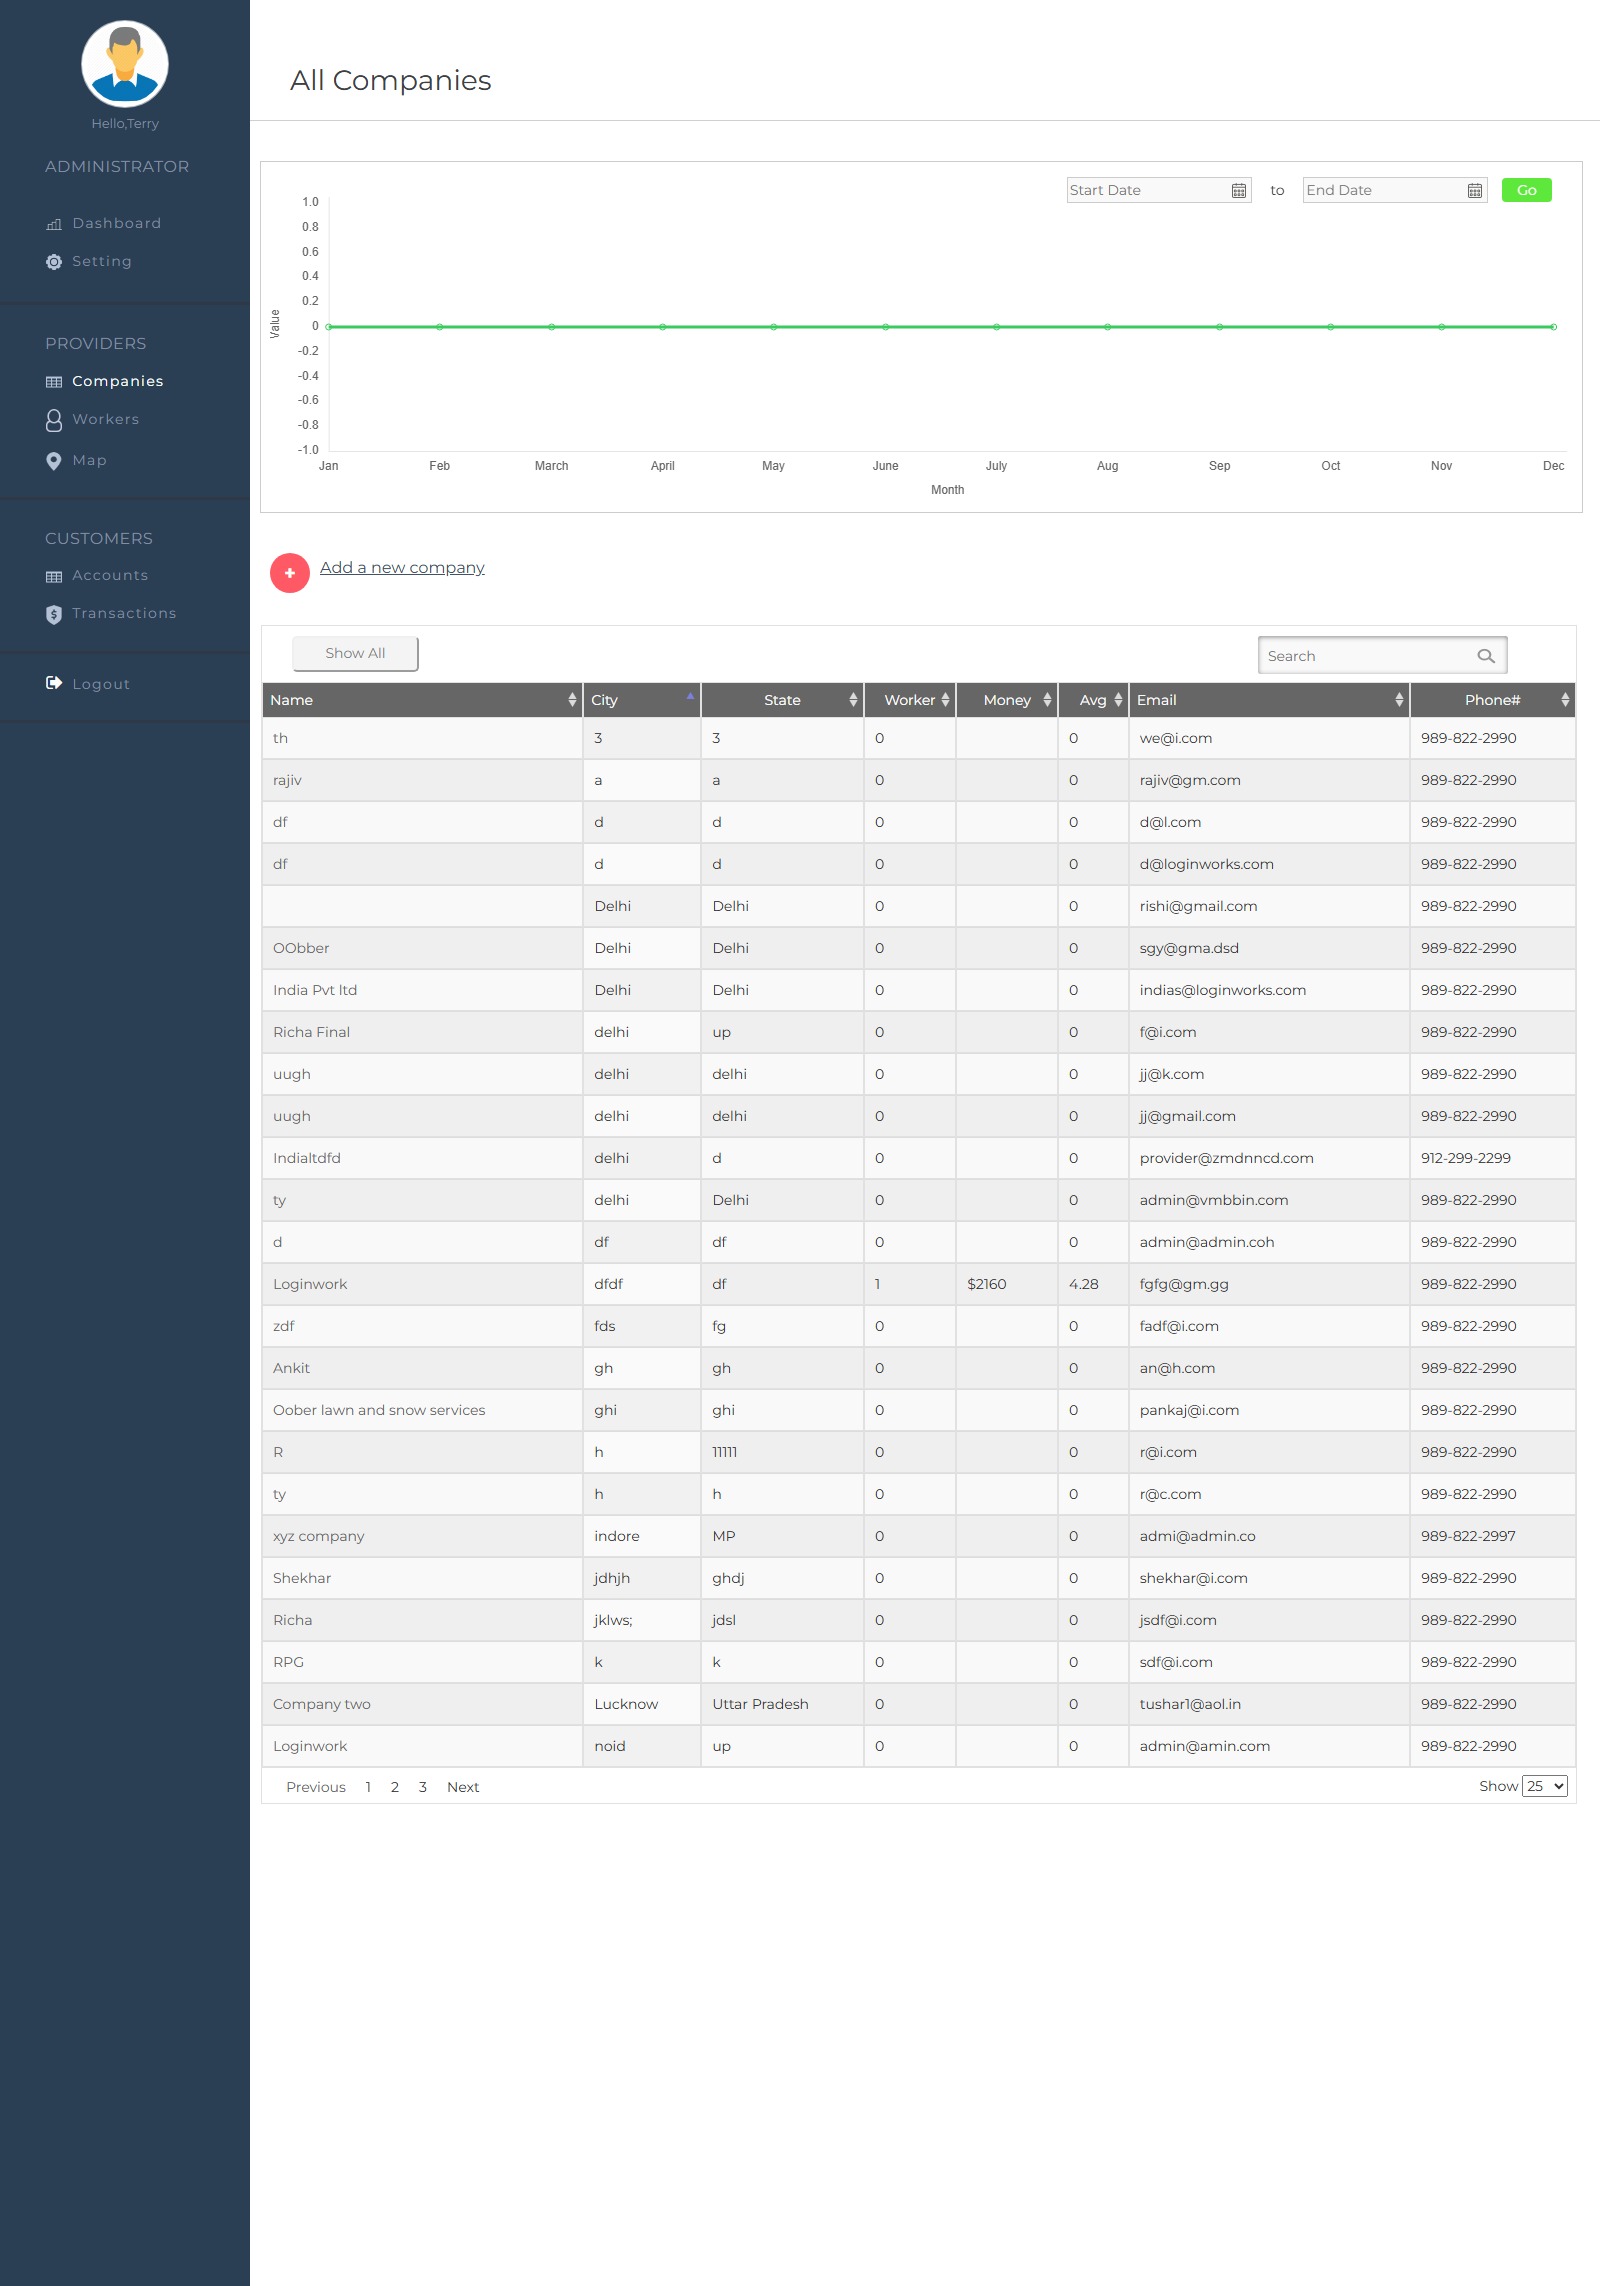The width and height of the screenshot is (1600, 2286).
Task: Sort table by Worker column header
Action: [x=910, y=700]
